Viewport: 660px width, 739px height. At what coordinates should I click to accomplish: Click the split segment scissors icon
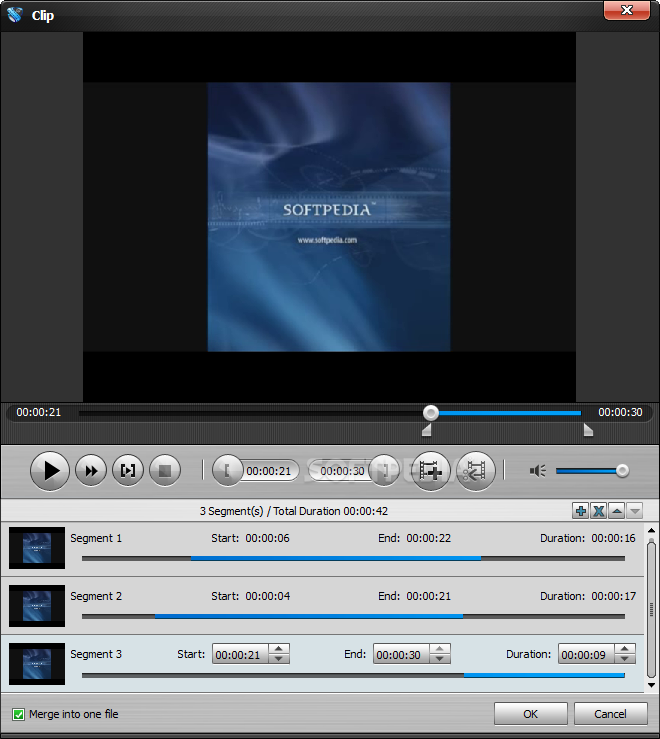(476, 470)
